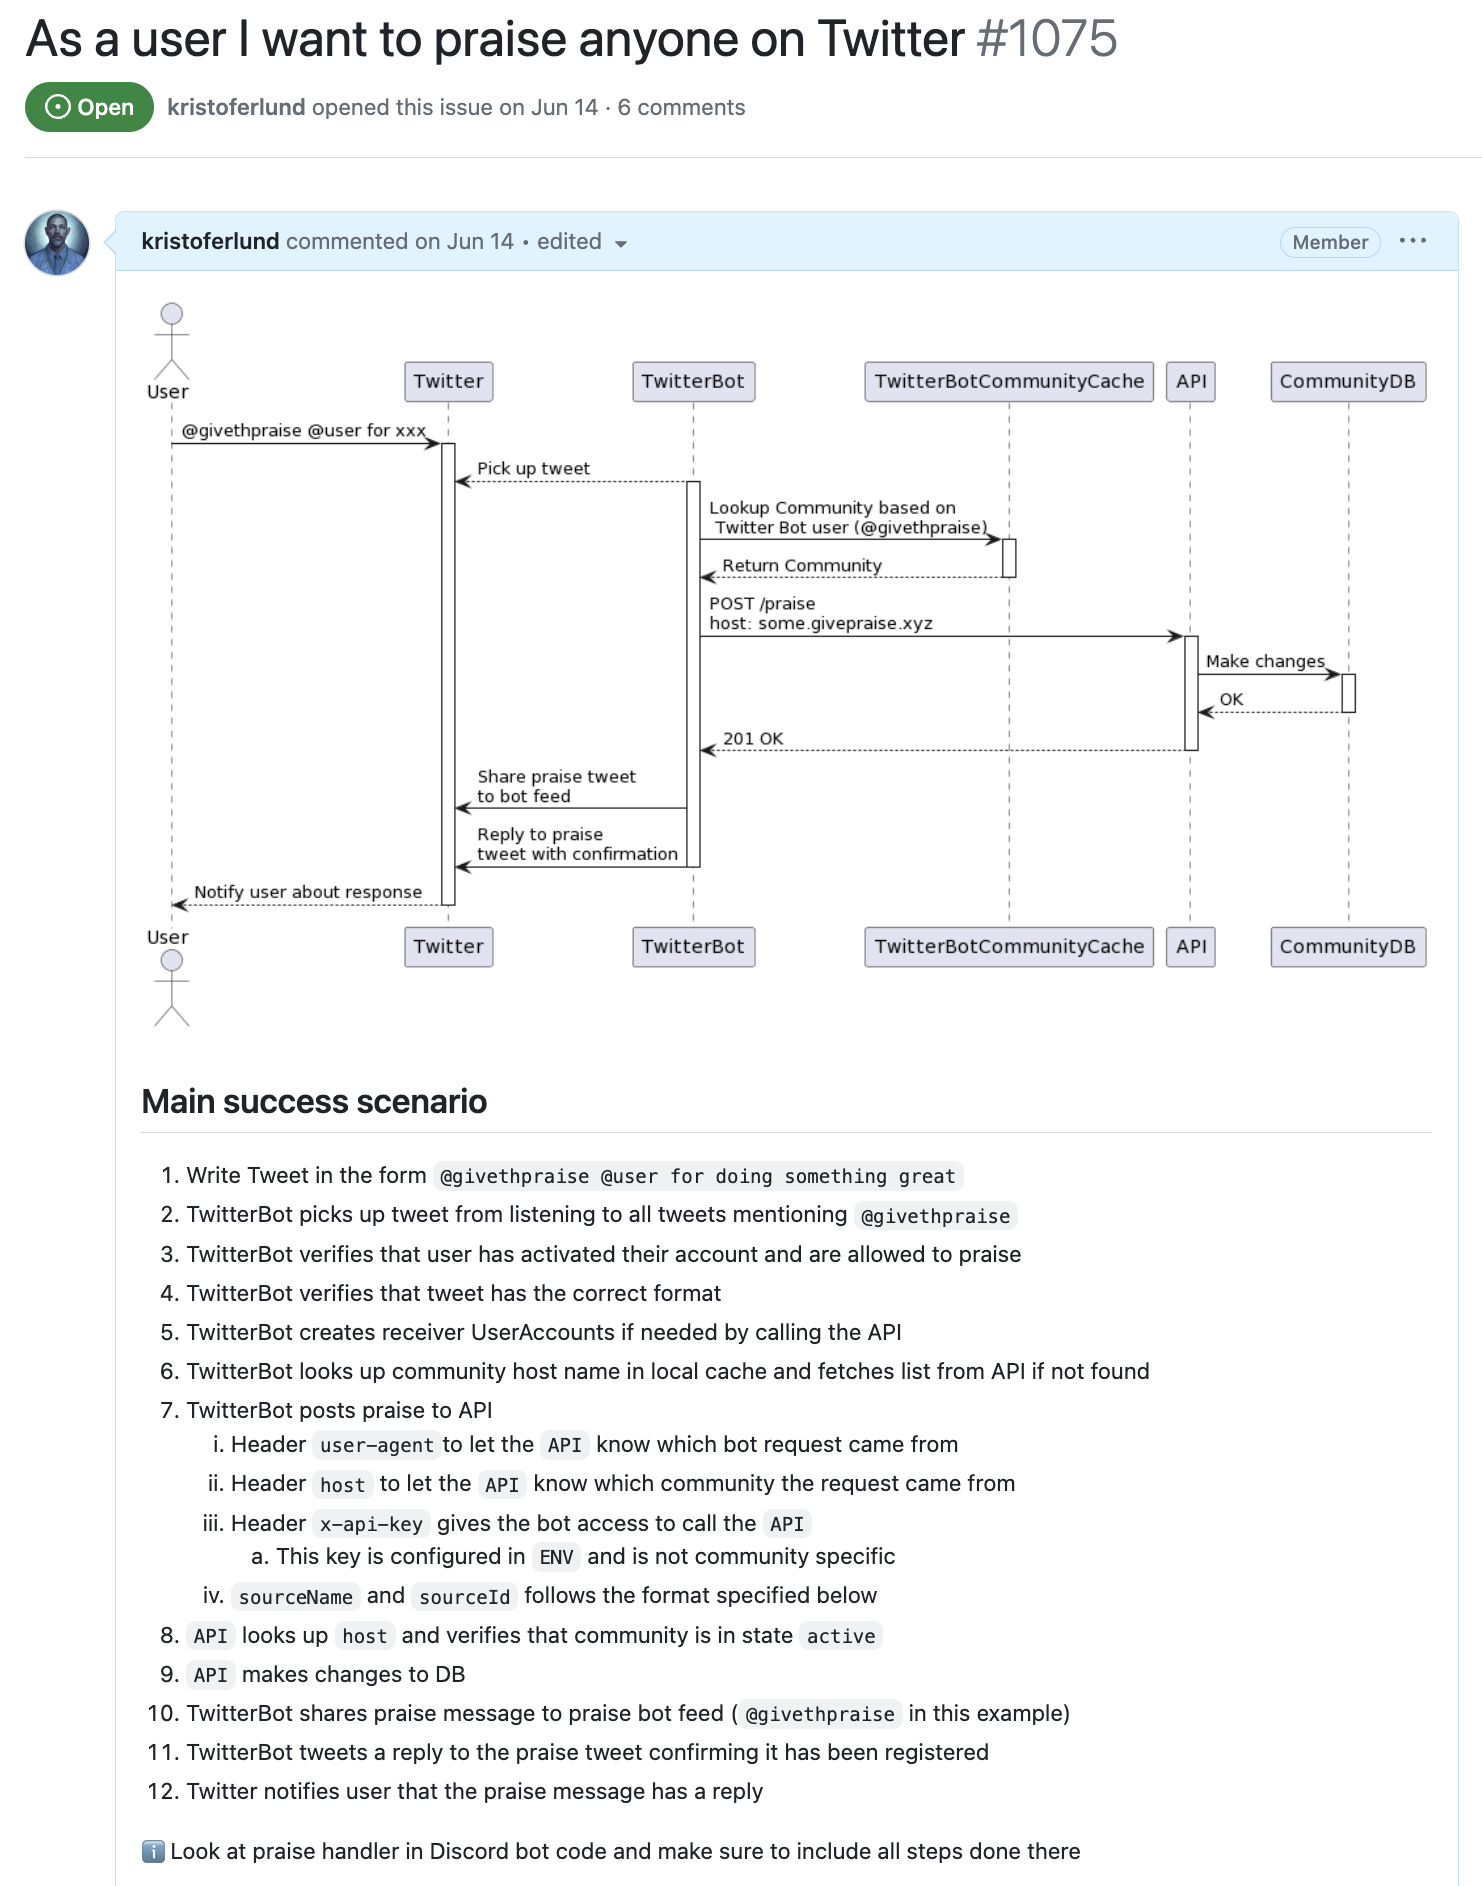Click kristoferlund's profile avatar
This screenshot has height=1886, width=1482.
tap(57, 243)
